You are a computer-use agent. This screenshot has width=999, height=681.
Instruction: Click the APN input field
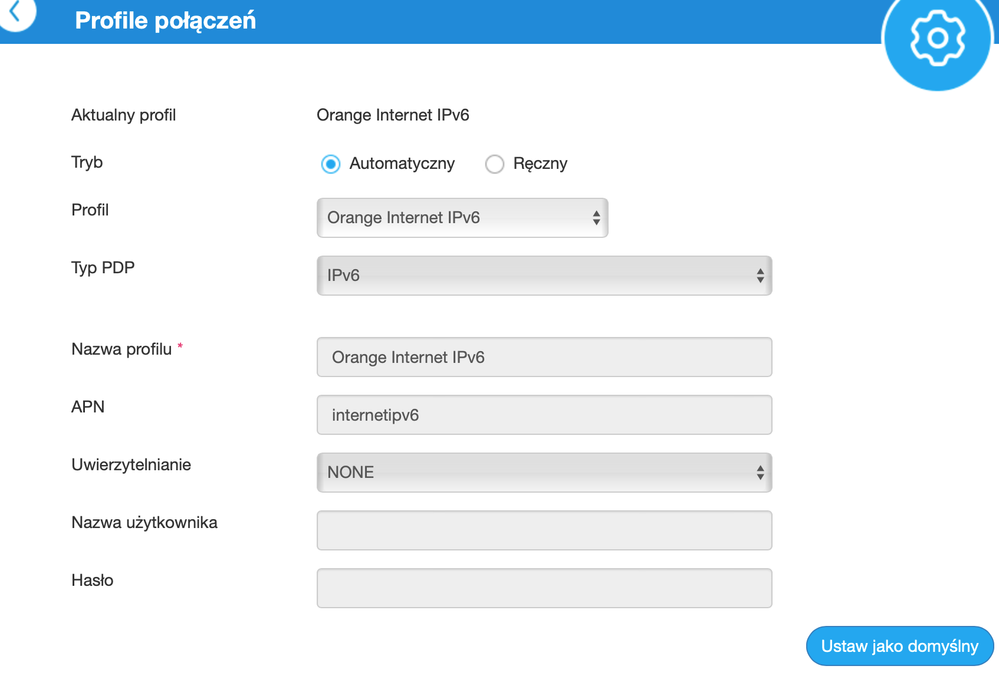[x=544, y=415]
